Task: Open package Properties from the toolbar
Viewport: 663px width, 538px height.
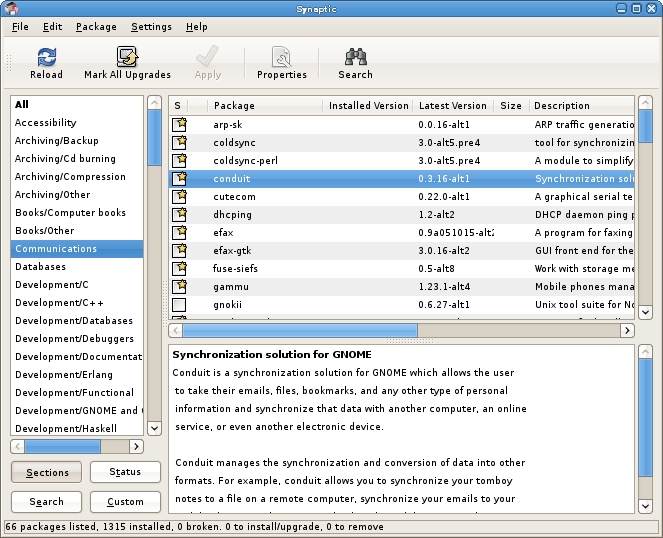Action: 281,57
